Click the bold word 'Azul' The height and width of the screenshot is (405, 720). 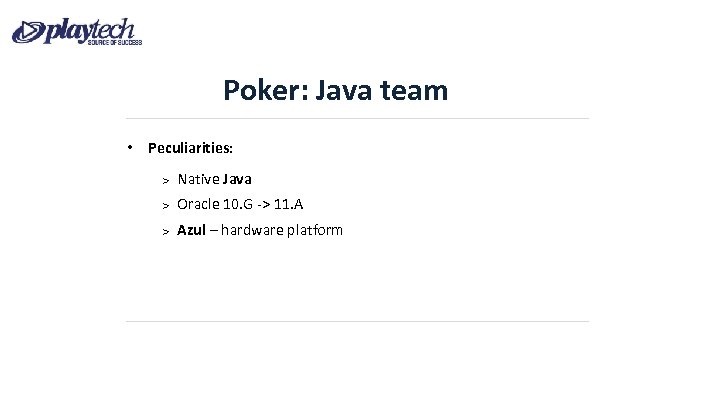(x=192, y=230)
